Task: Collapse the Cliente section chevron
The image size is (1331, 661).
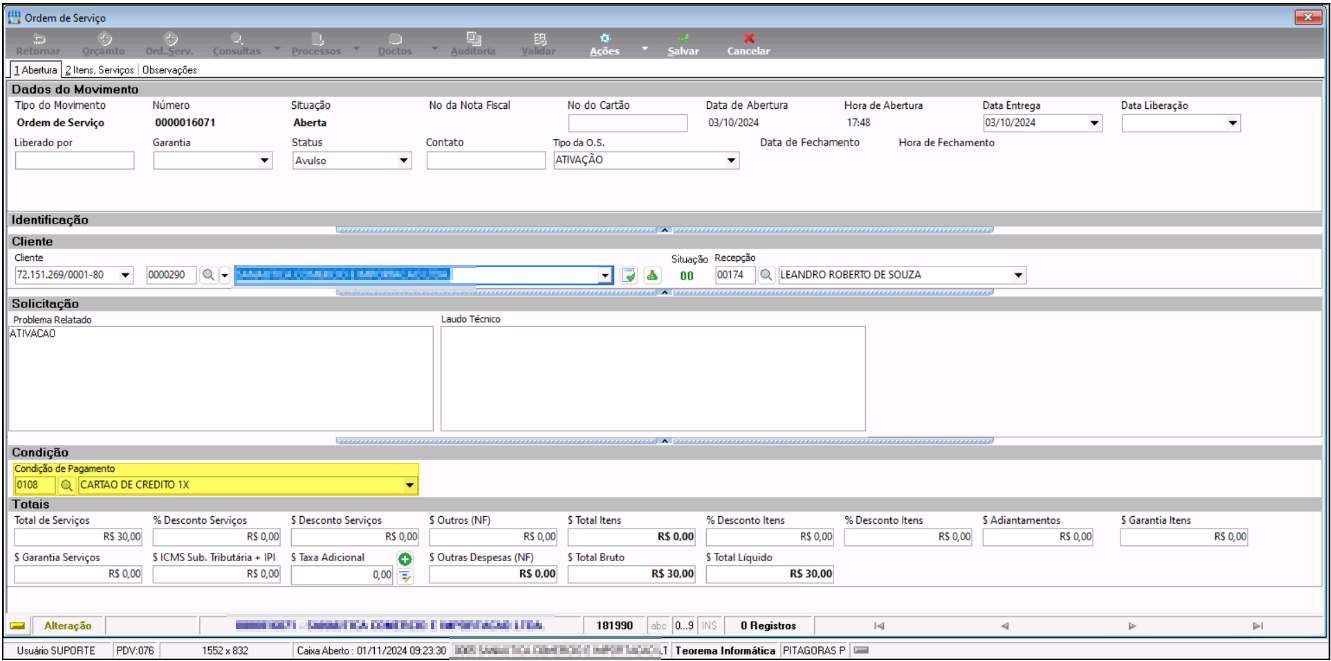Action: pyautogui.click(x=664, y=293)
